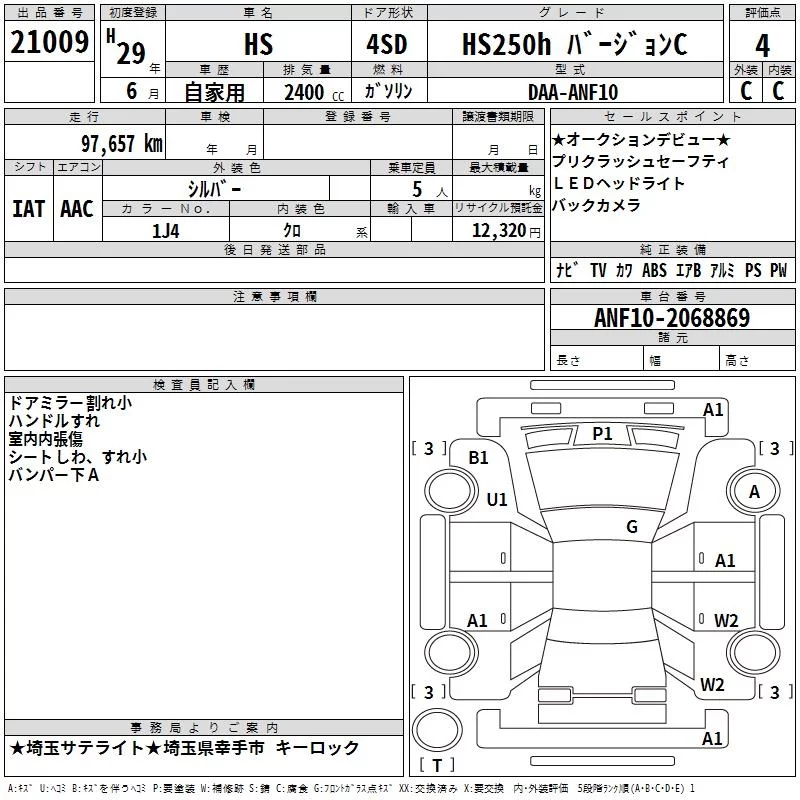This screenshot has width=800, height=800.
Task: Click inspector note バンパー下A
Action: [x=54, y=475]
